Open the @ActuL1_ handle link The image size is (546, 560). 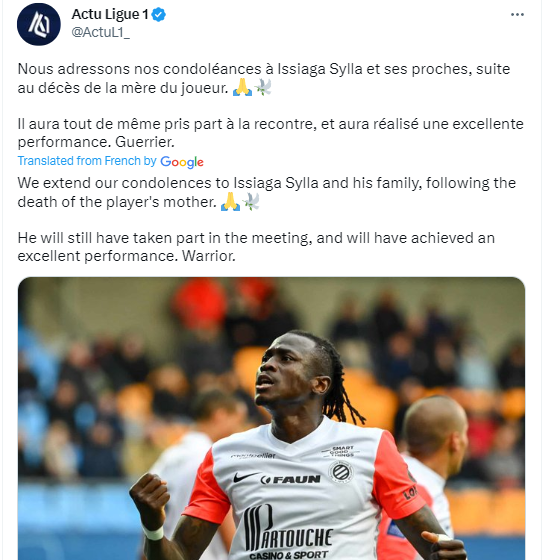tap(101, 32)
